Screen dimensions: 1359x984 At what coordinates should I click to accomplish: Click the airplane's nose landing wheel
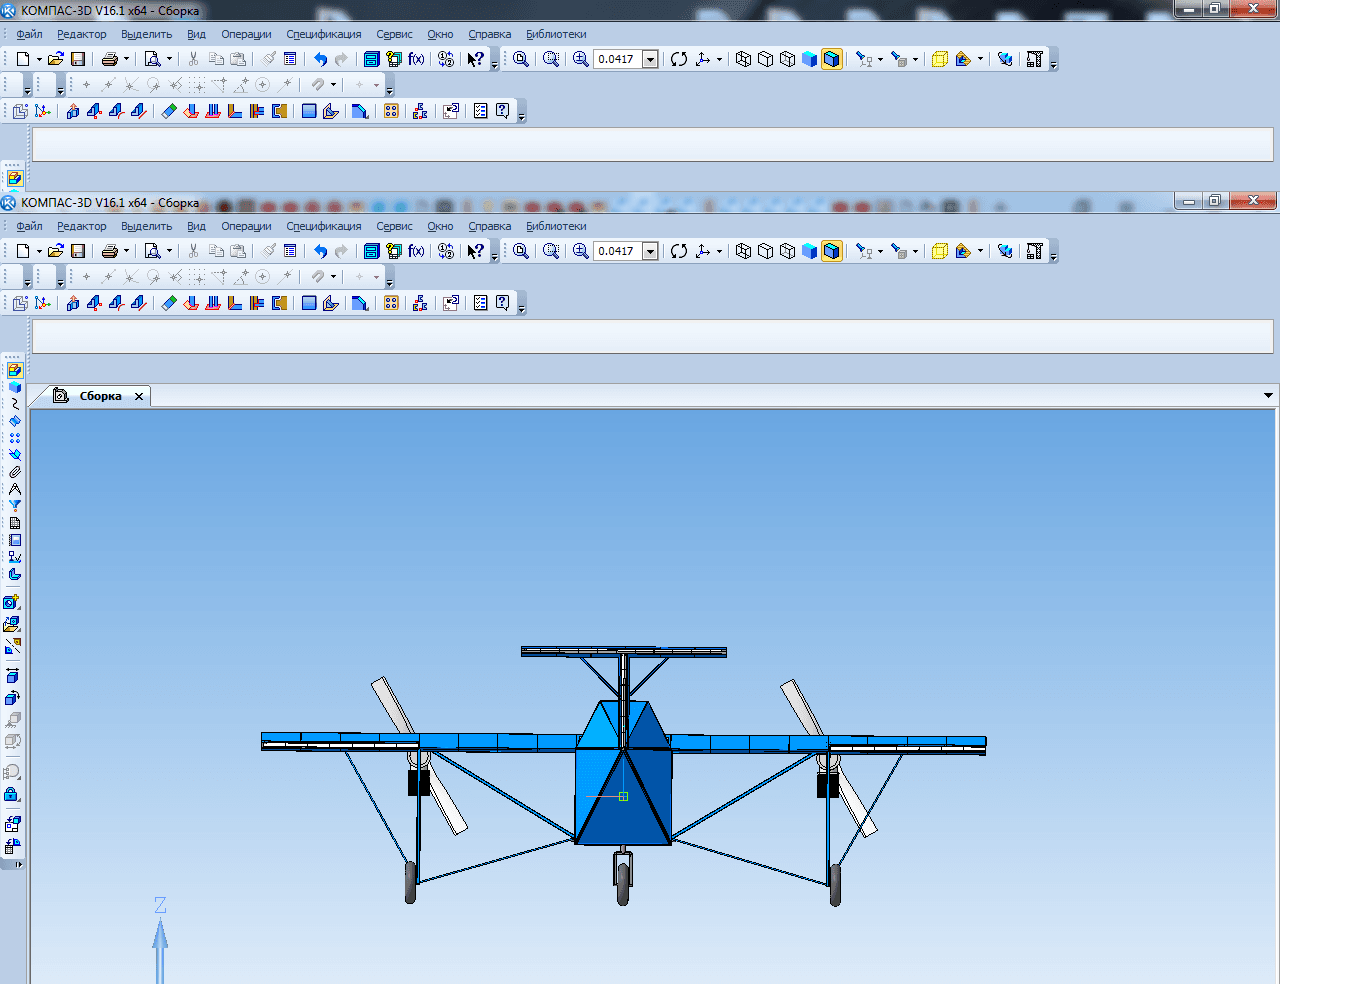coord(623,883)
